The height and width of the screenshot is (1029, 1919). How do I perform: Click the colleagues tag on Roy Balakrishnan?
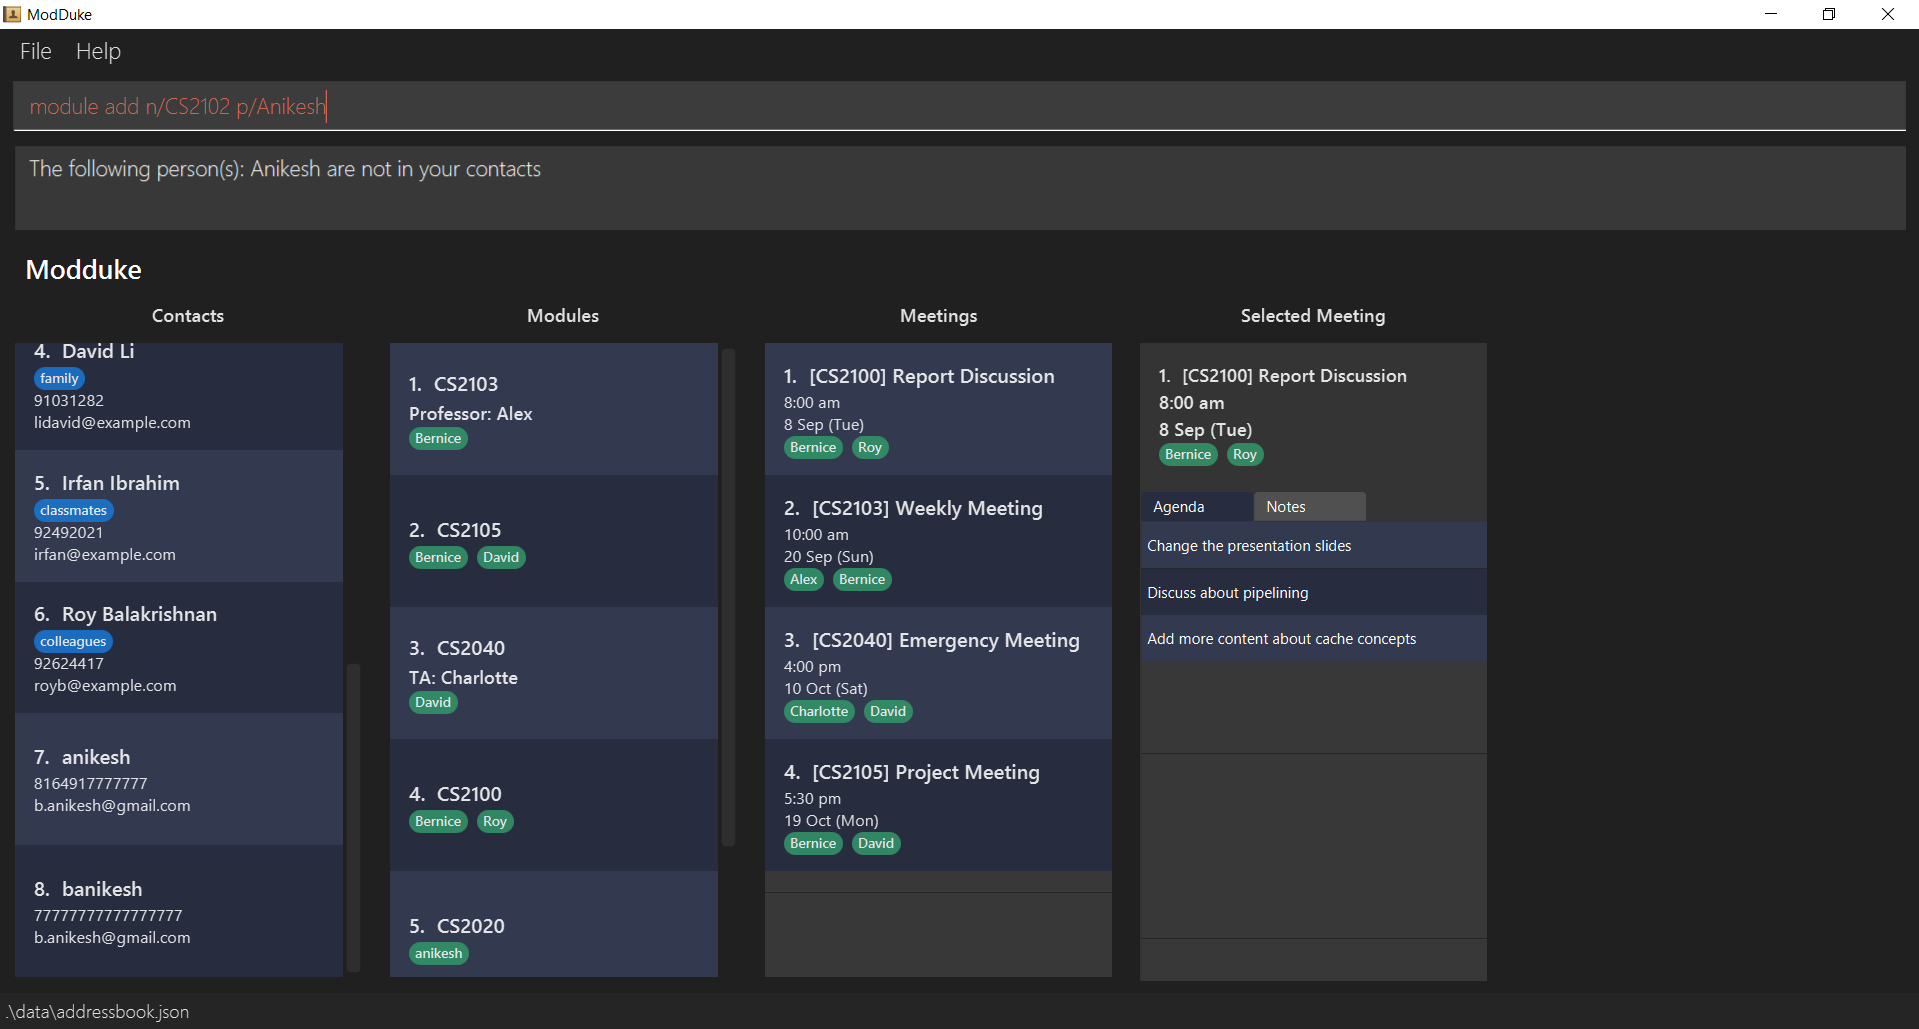(x=73, y=641)
